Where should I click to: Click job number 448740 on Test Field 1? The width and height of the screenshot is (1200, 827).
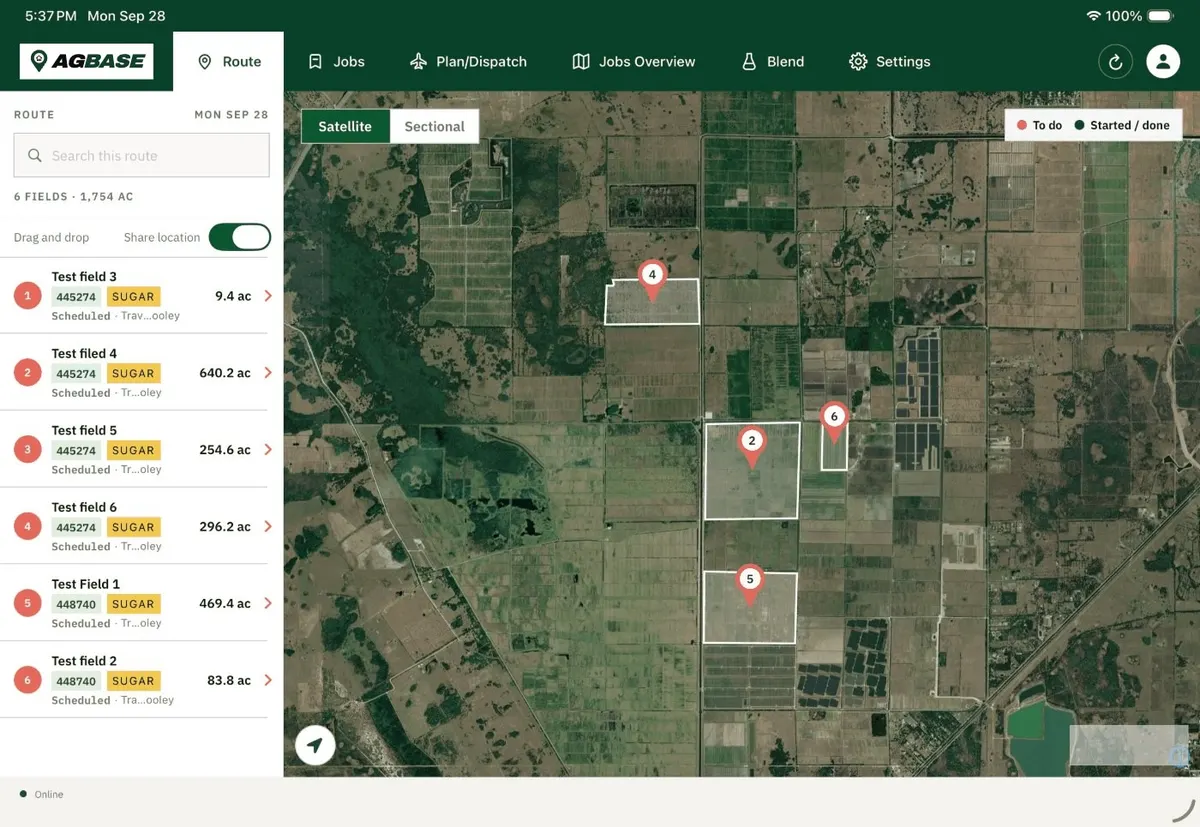tap(76, 604)
